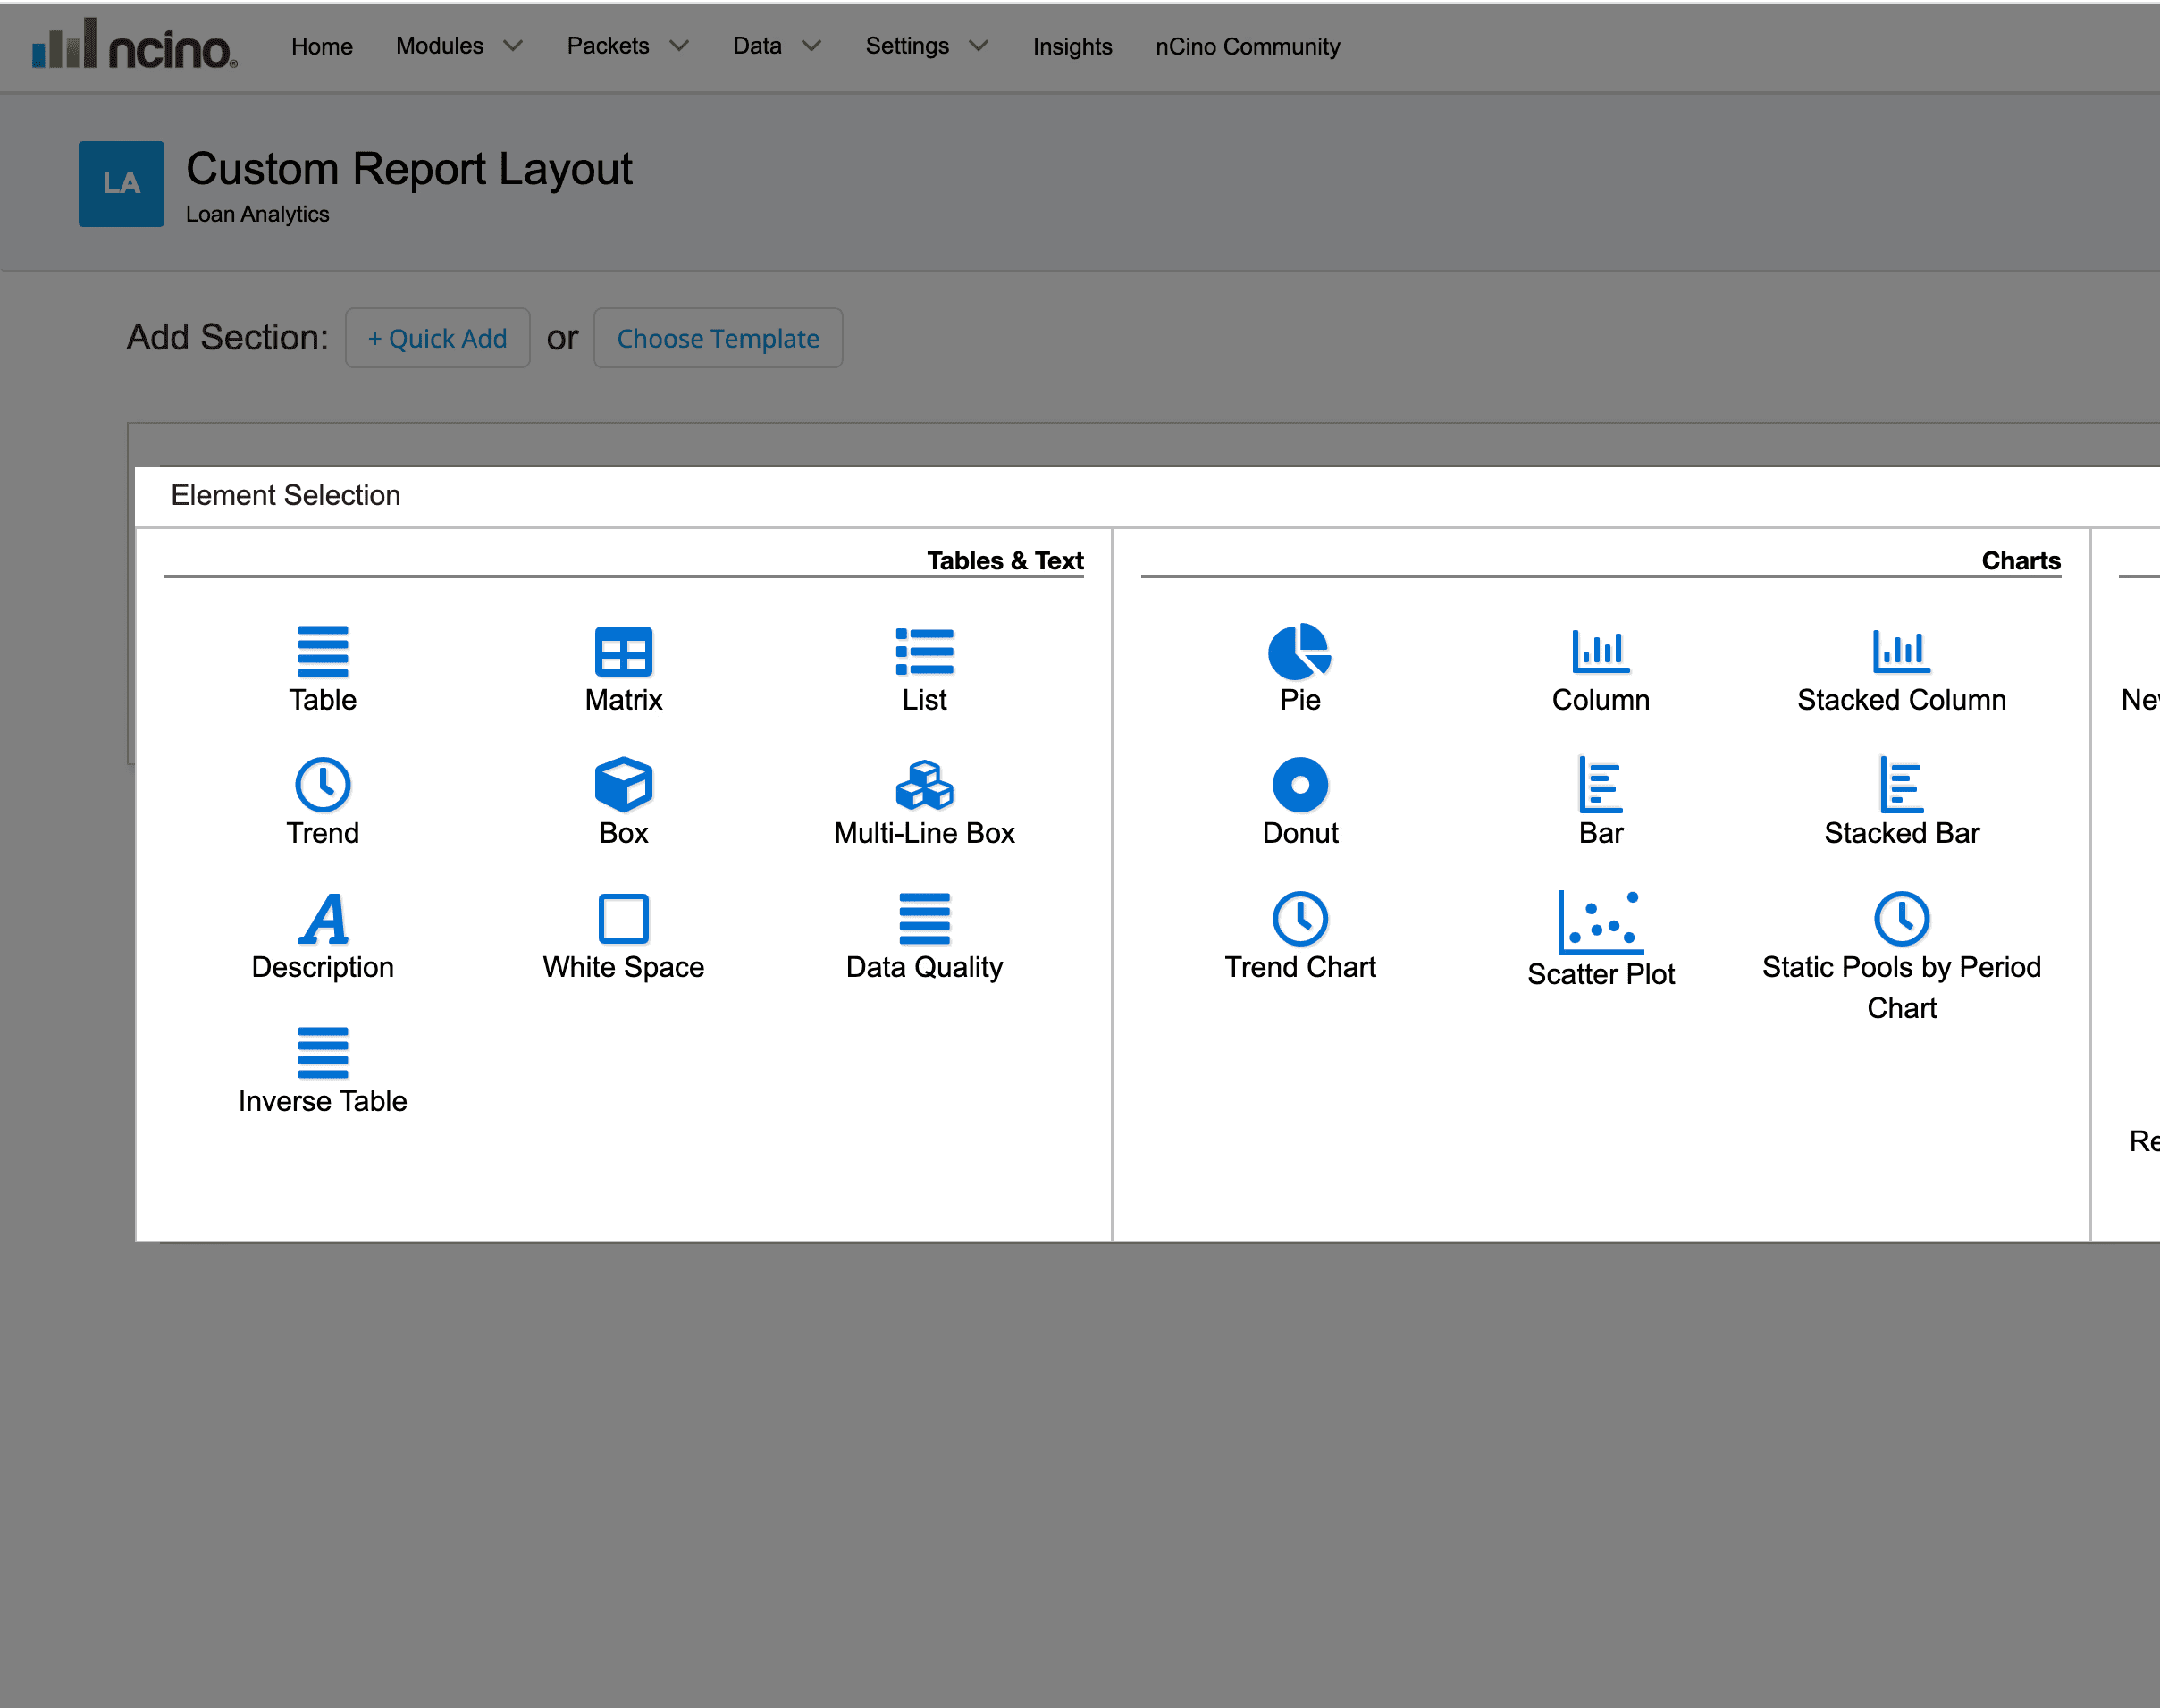This screenshot has width=2160, height=1708.
Task: Select the Donut chart icon
Action: point(1299,785)
